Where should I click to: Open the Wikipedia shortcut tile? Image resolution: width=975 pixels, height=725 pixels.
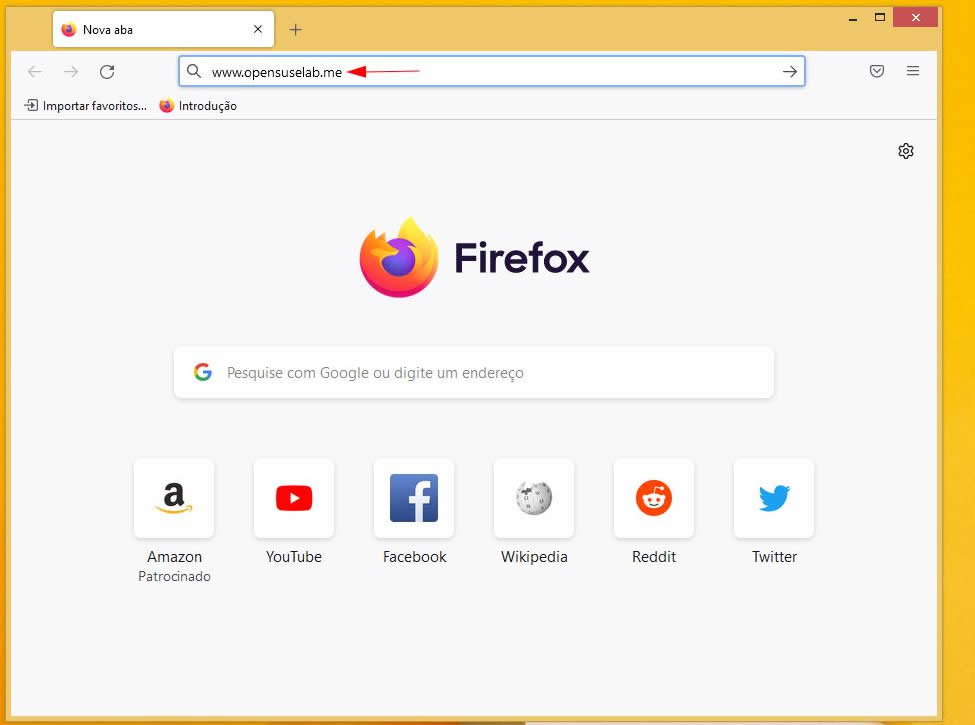coord(534,498)
